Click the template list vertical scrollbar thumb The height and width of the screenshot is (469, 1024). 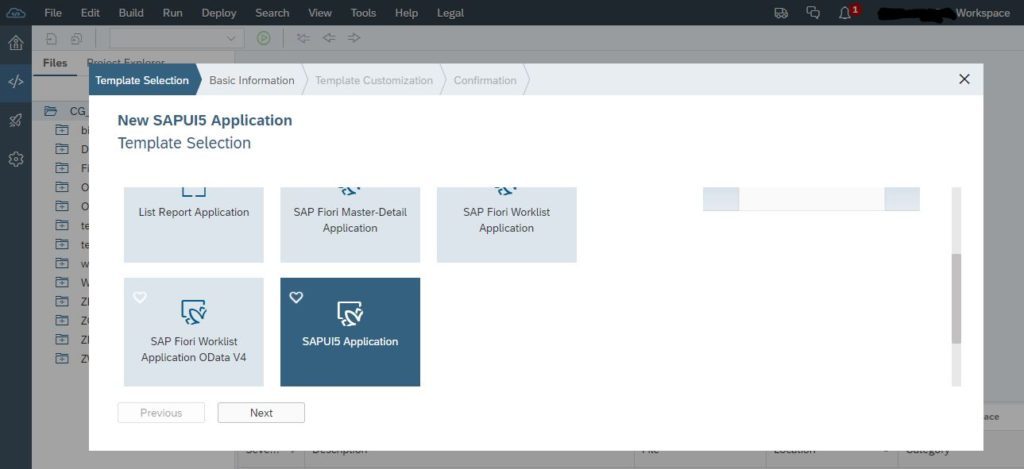(956, 299)
